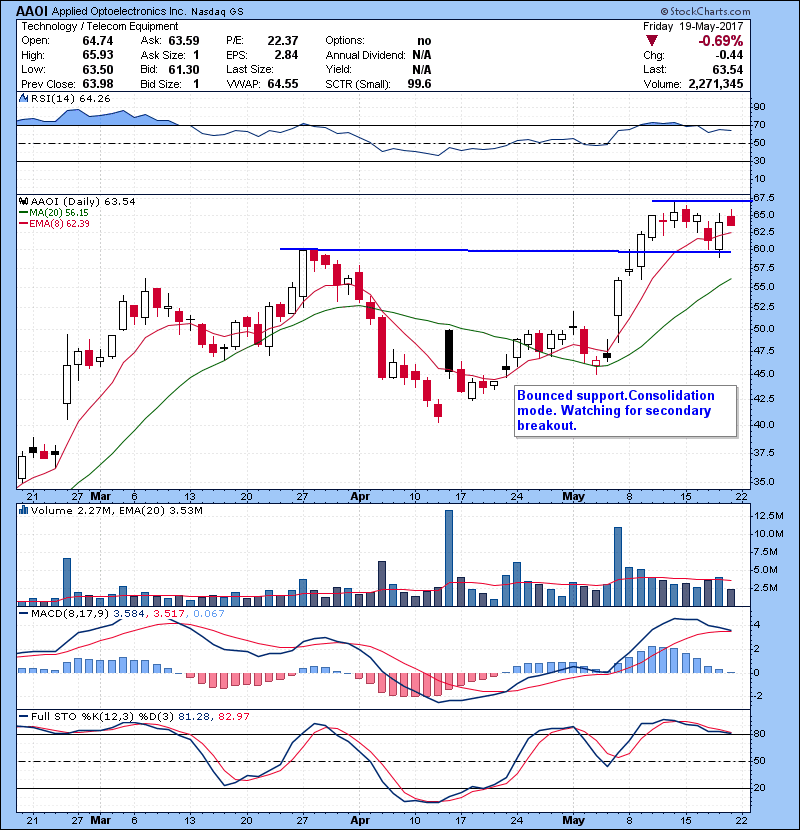Click the AAOI ticker symbol title

point(32,11)
